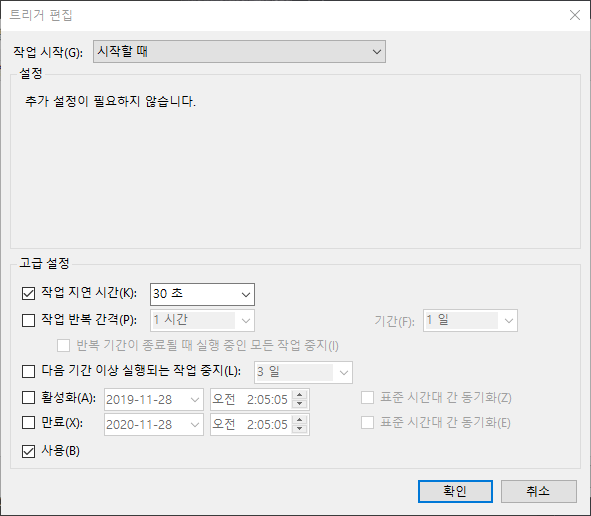Confirm with the 확인 button

[x=455, y=491]
